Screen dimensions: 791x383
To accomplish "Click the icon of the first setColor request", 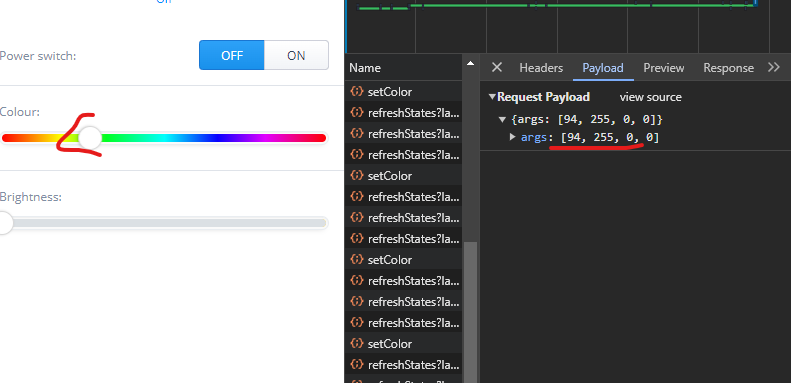I will pos(357,91).
